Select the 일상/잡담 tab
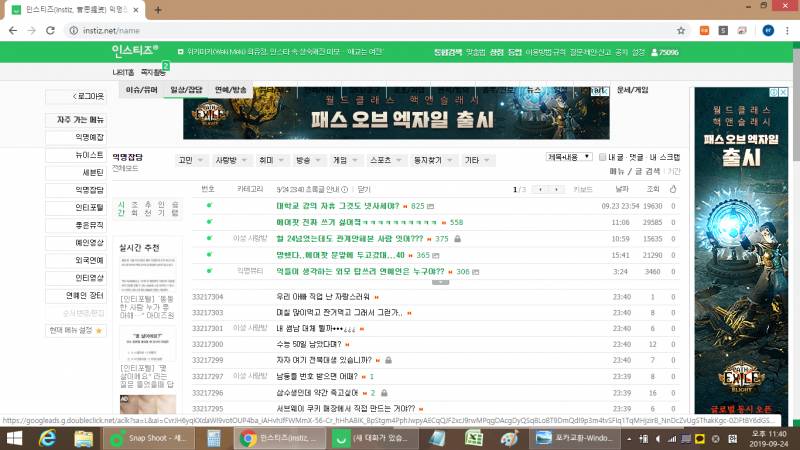The height and width of the screenshot is (450, 800). 186,90
